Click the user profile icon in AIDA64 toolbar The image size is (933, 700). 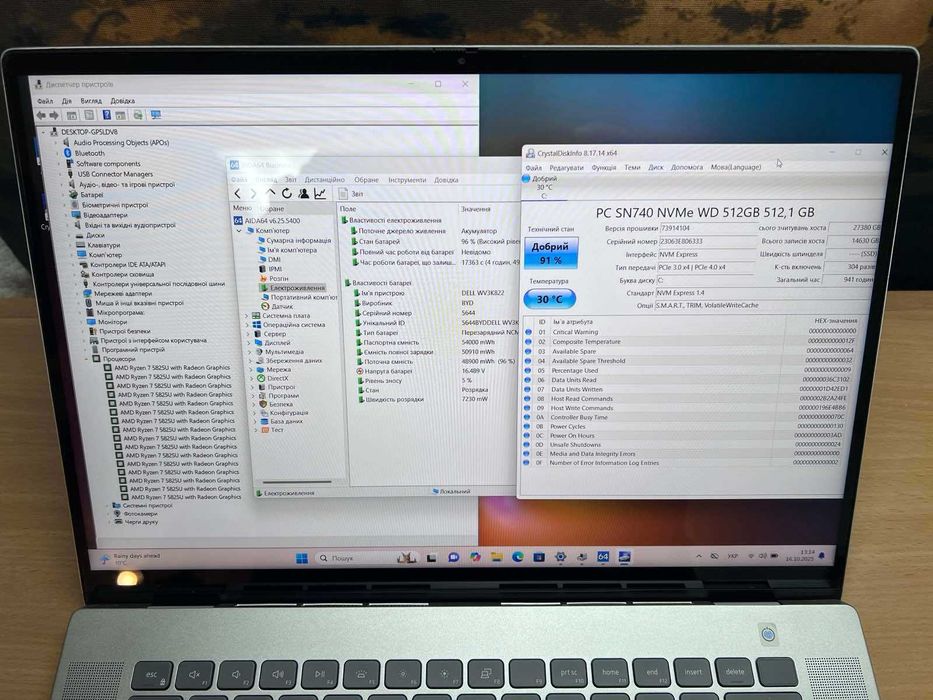pos(303,193)
